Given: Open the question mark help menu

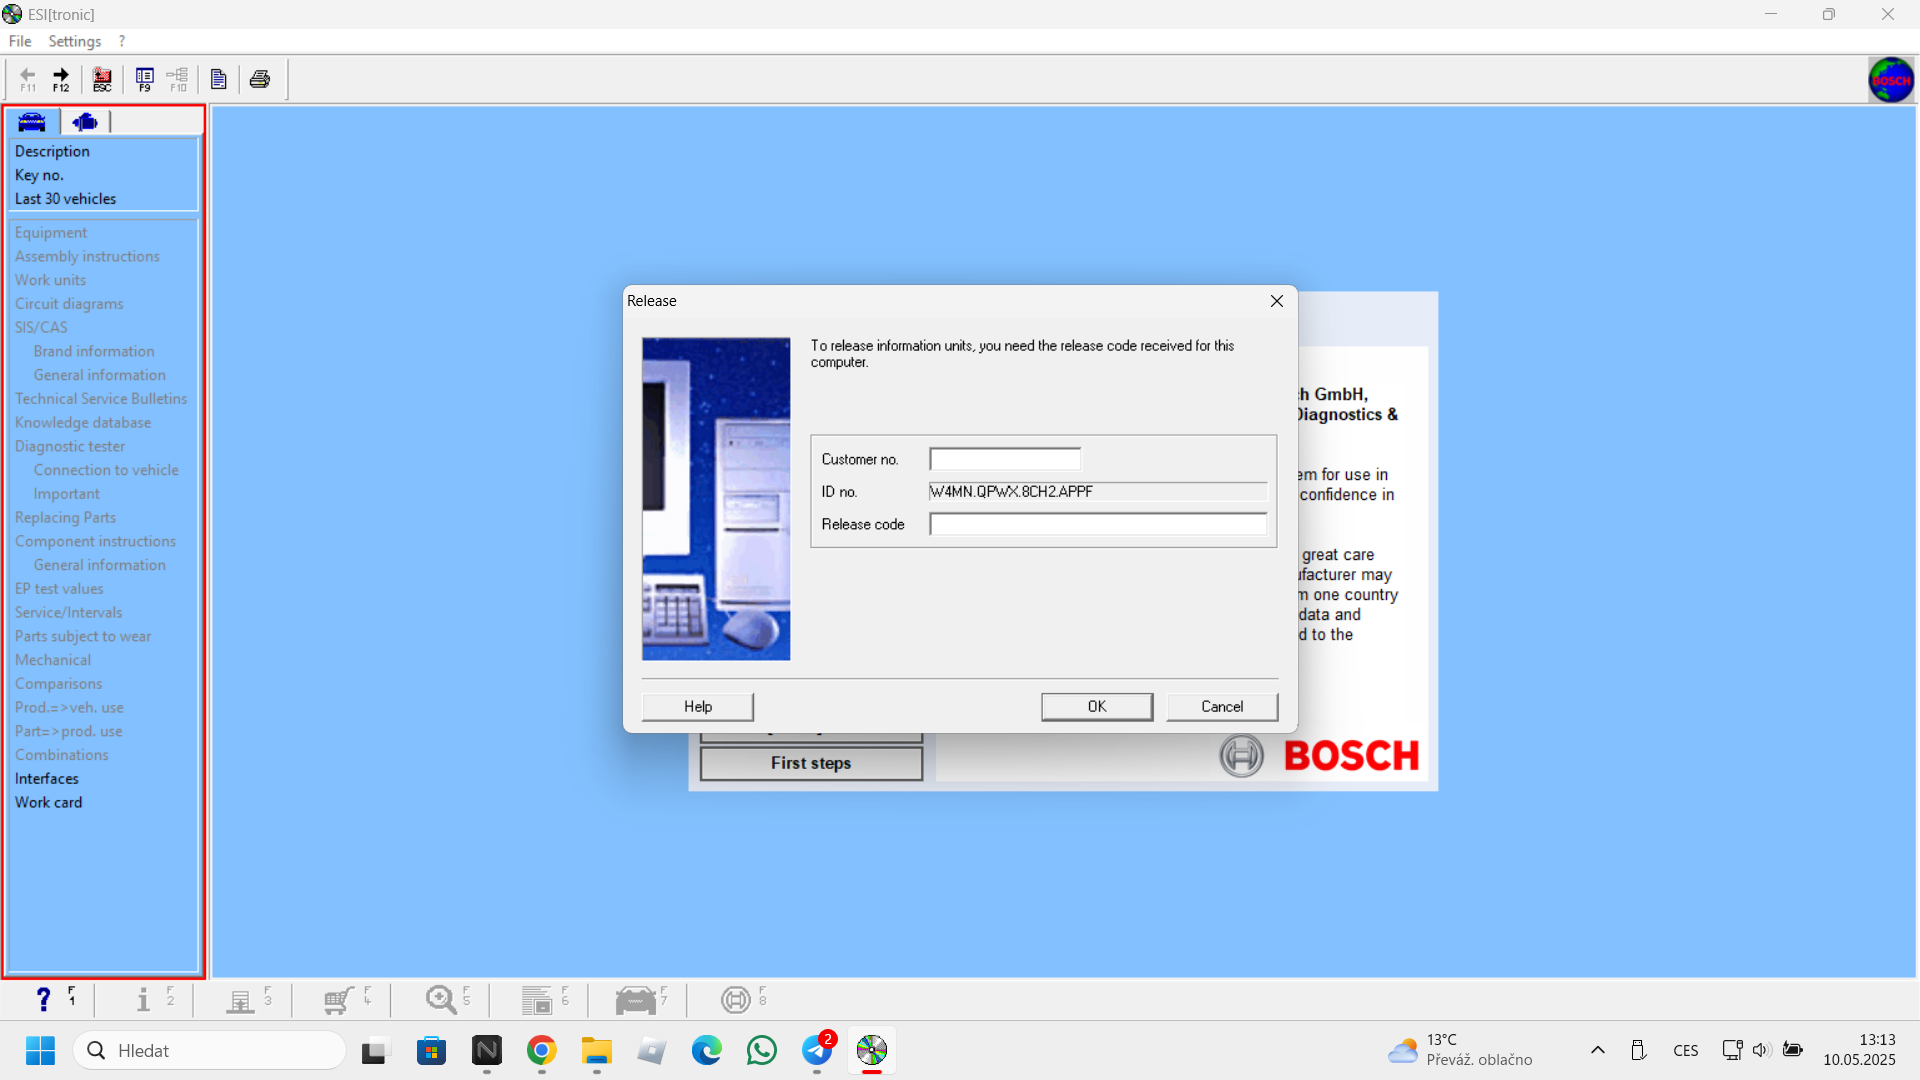Looking at the screenshot, I should [x=122, y=41].
